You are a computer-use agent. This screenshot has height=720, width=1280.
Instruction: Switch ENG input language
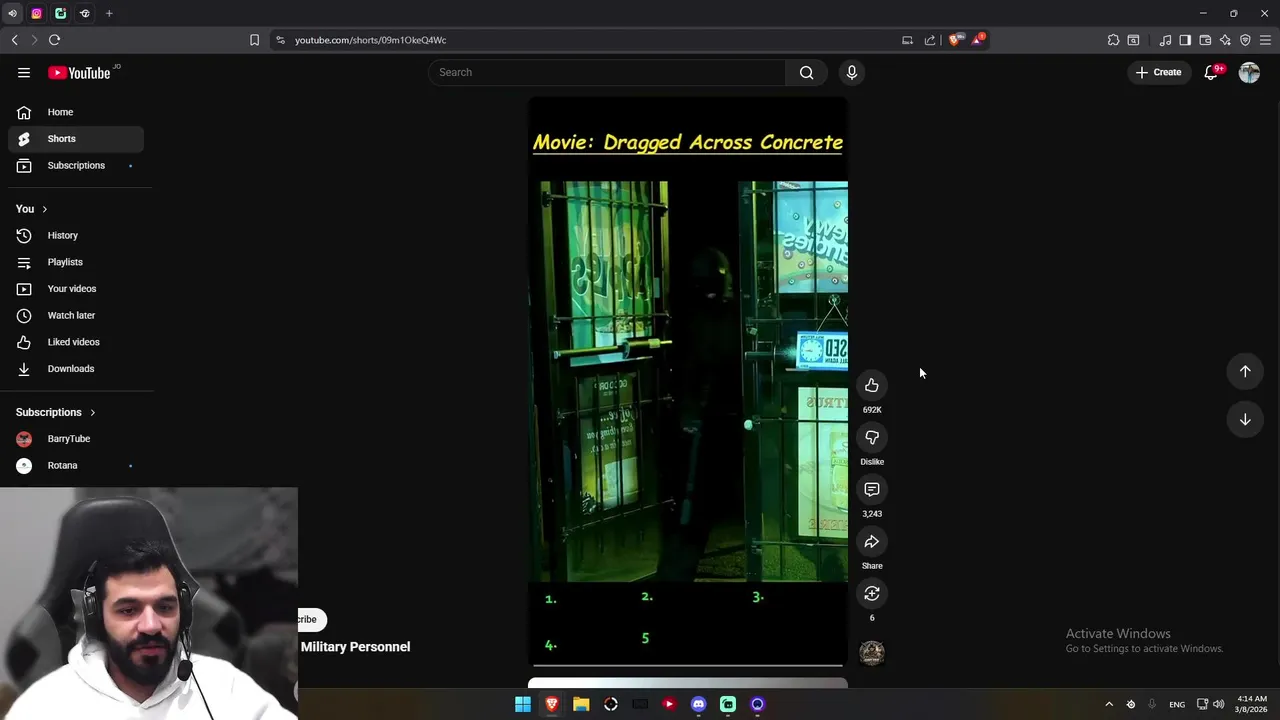(1177, 704)
